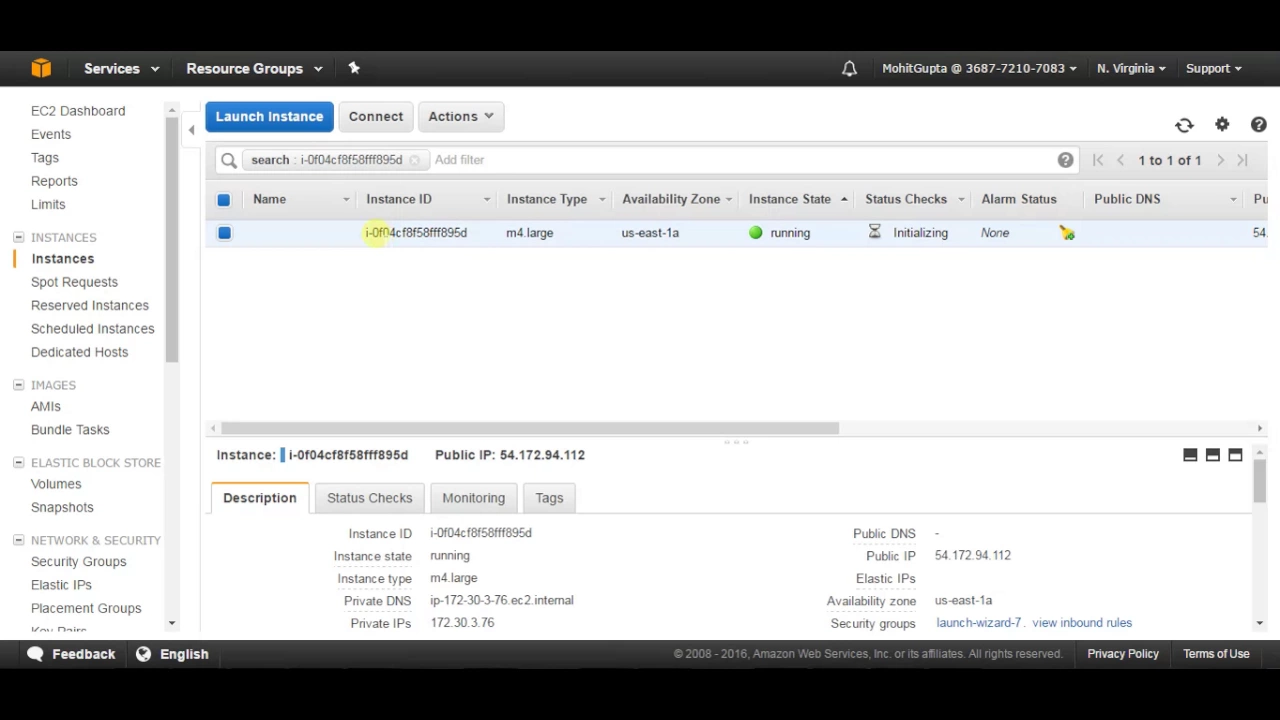This screenshot has height=720, width=1280.
Task: Open the launch-wizard-7 security group link
Action: (x=978, y=623)
